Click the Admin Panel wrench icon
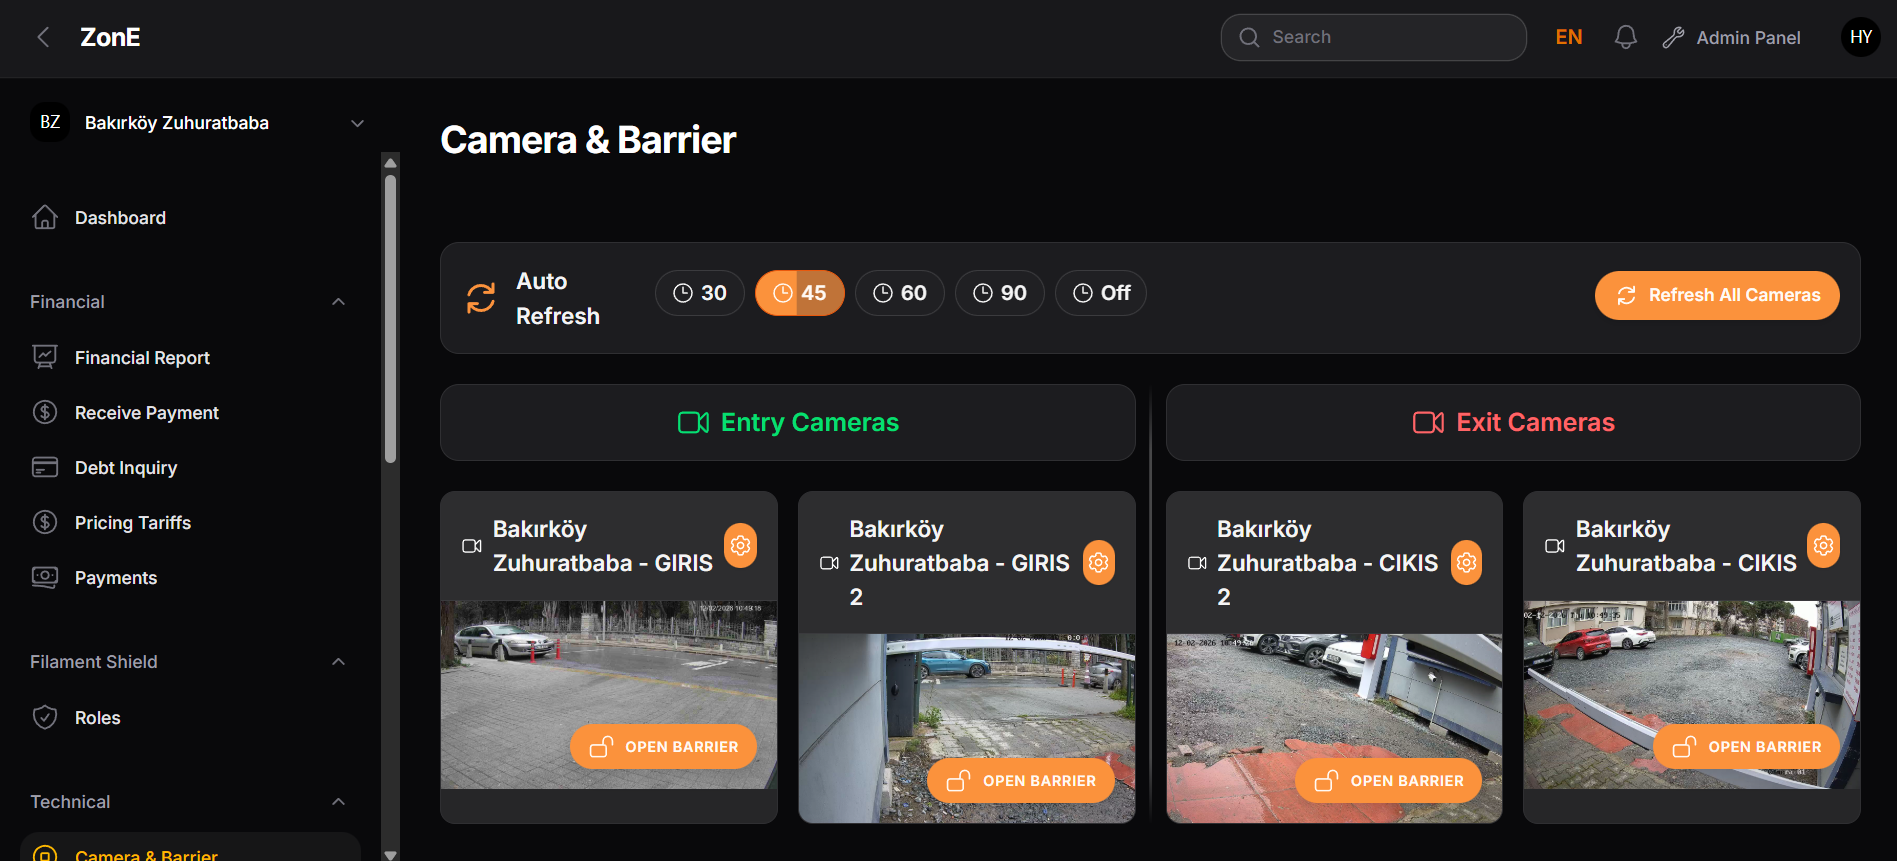 click(1673, 38)
